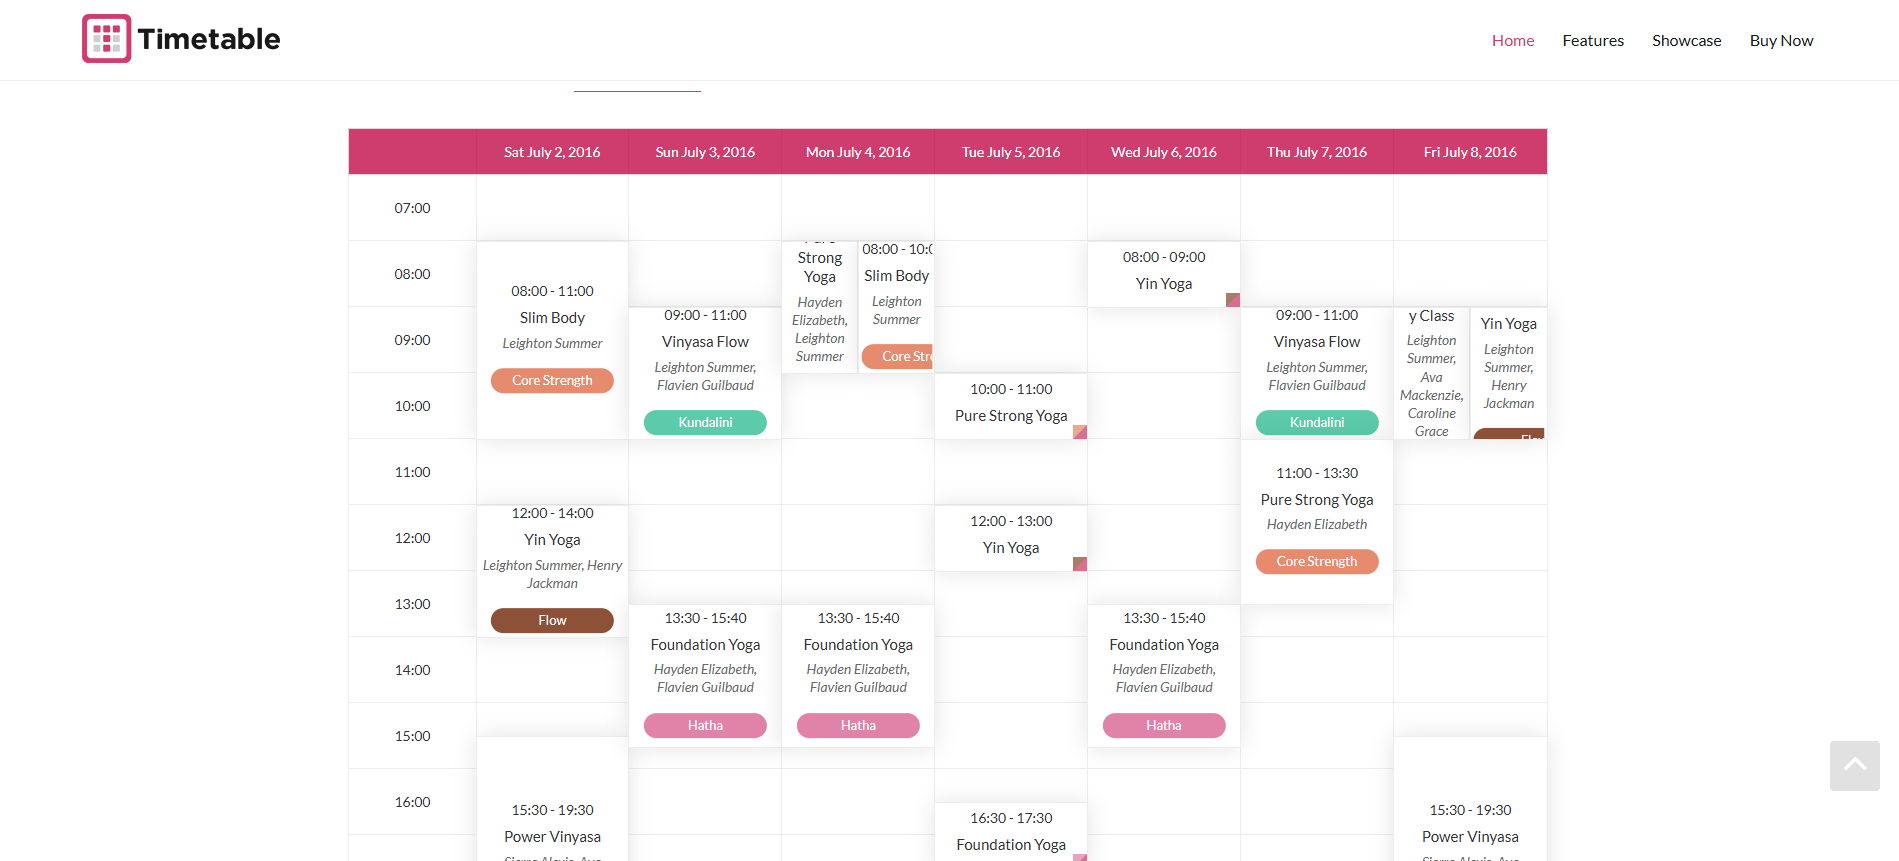Click the scroll-to-top arrow button
Viewport: 1899px width, 861px height.
pyautogui.click(x=1854, y=765)
